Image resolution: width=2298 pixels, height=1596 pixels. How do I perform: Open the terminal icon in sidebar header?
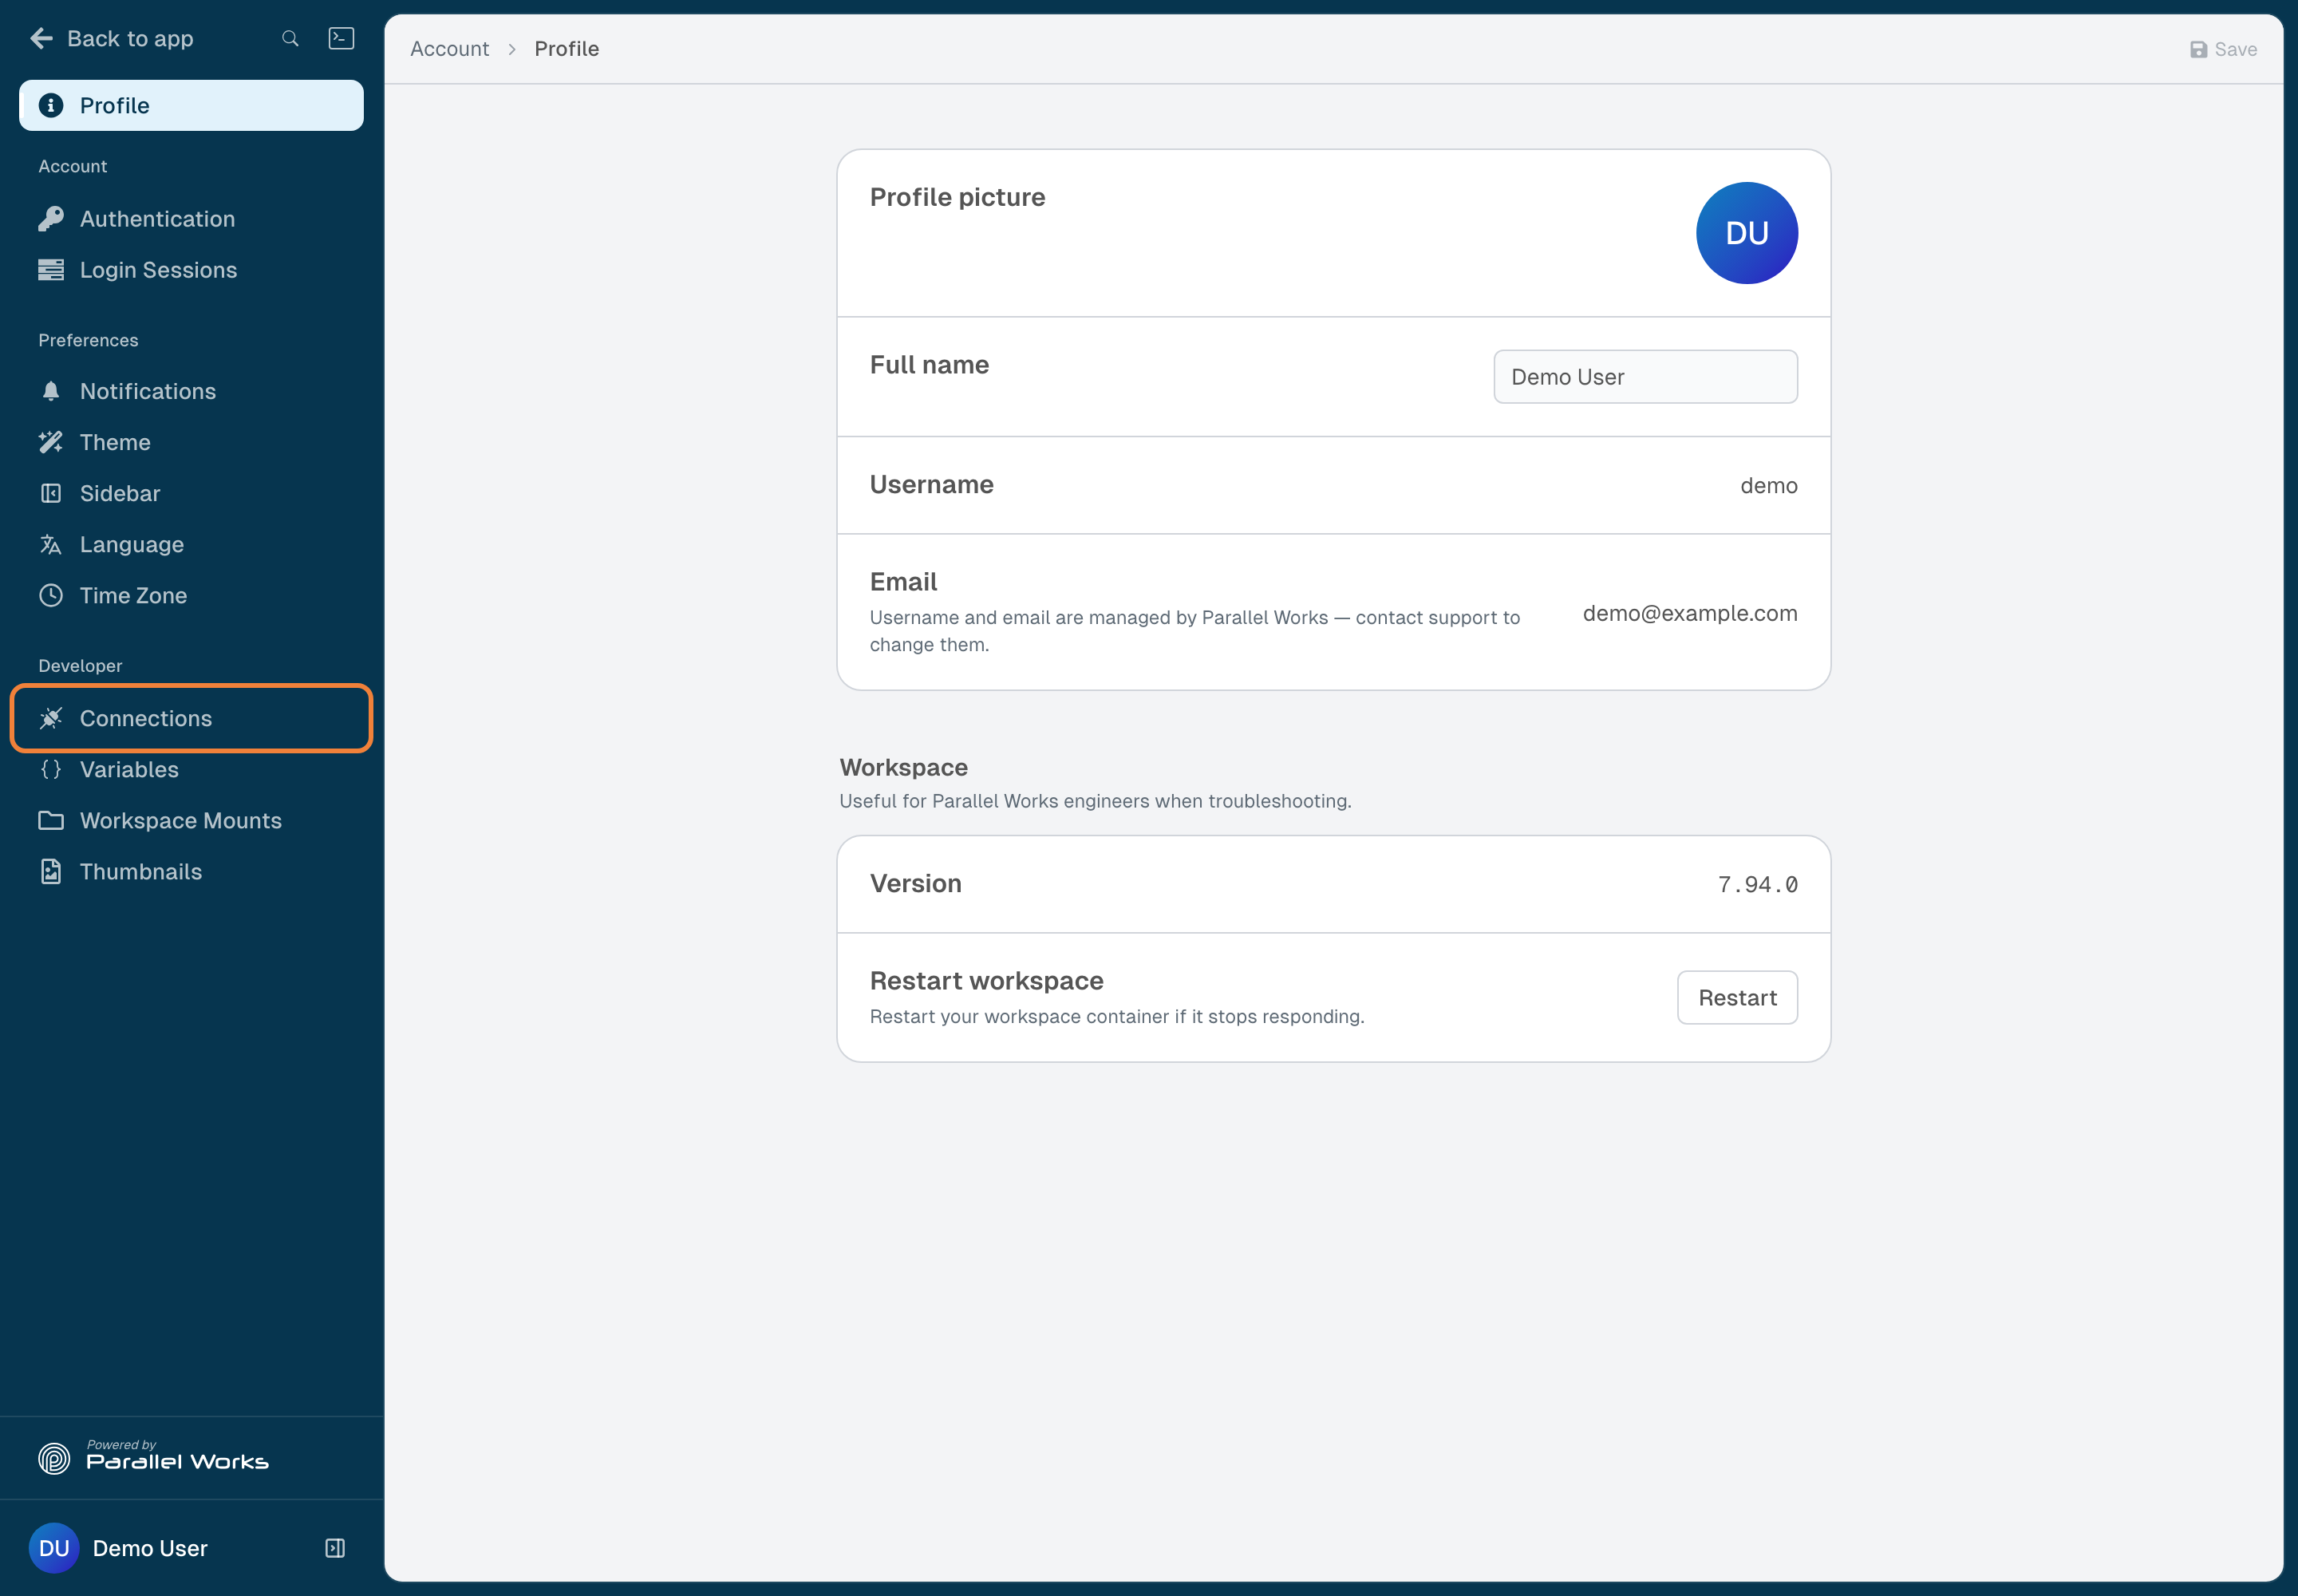(341, 38)
